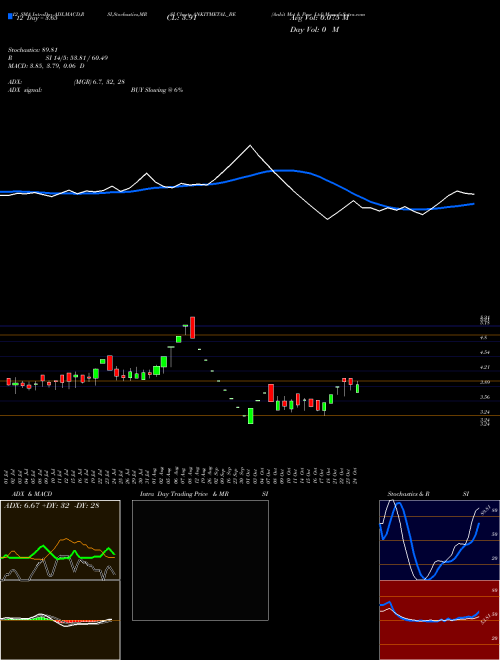This screenshot has width=500, height=660.
Task: Open the ADX lines chart with green line
Action: 60,540
